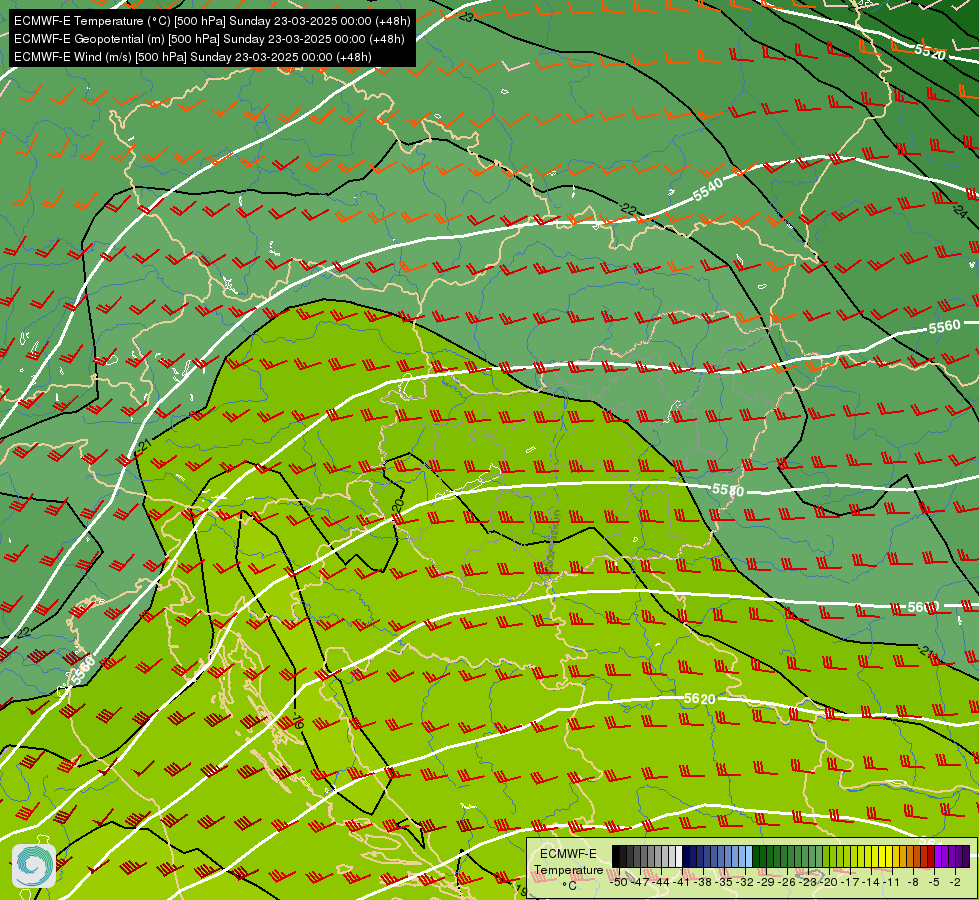Pick the light blue swatch left of -32

coord(742,856)
